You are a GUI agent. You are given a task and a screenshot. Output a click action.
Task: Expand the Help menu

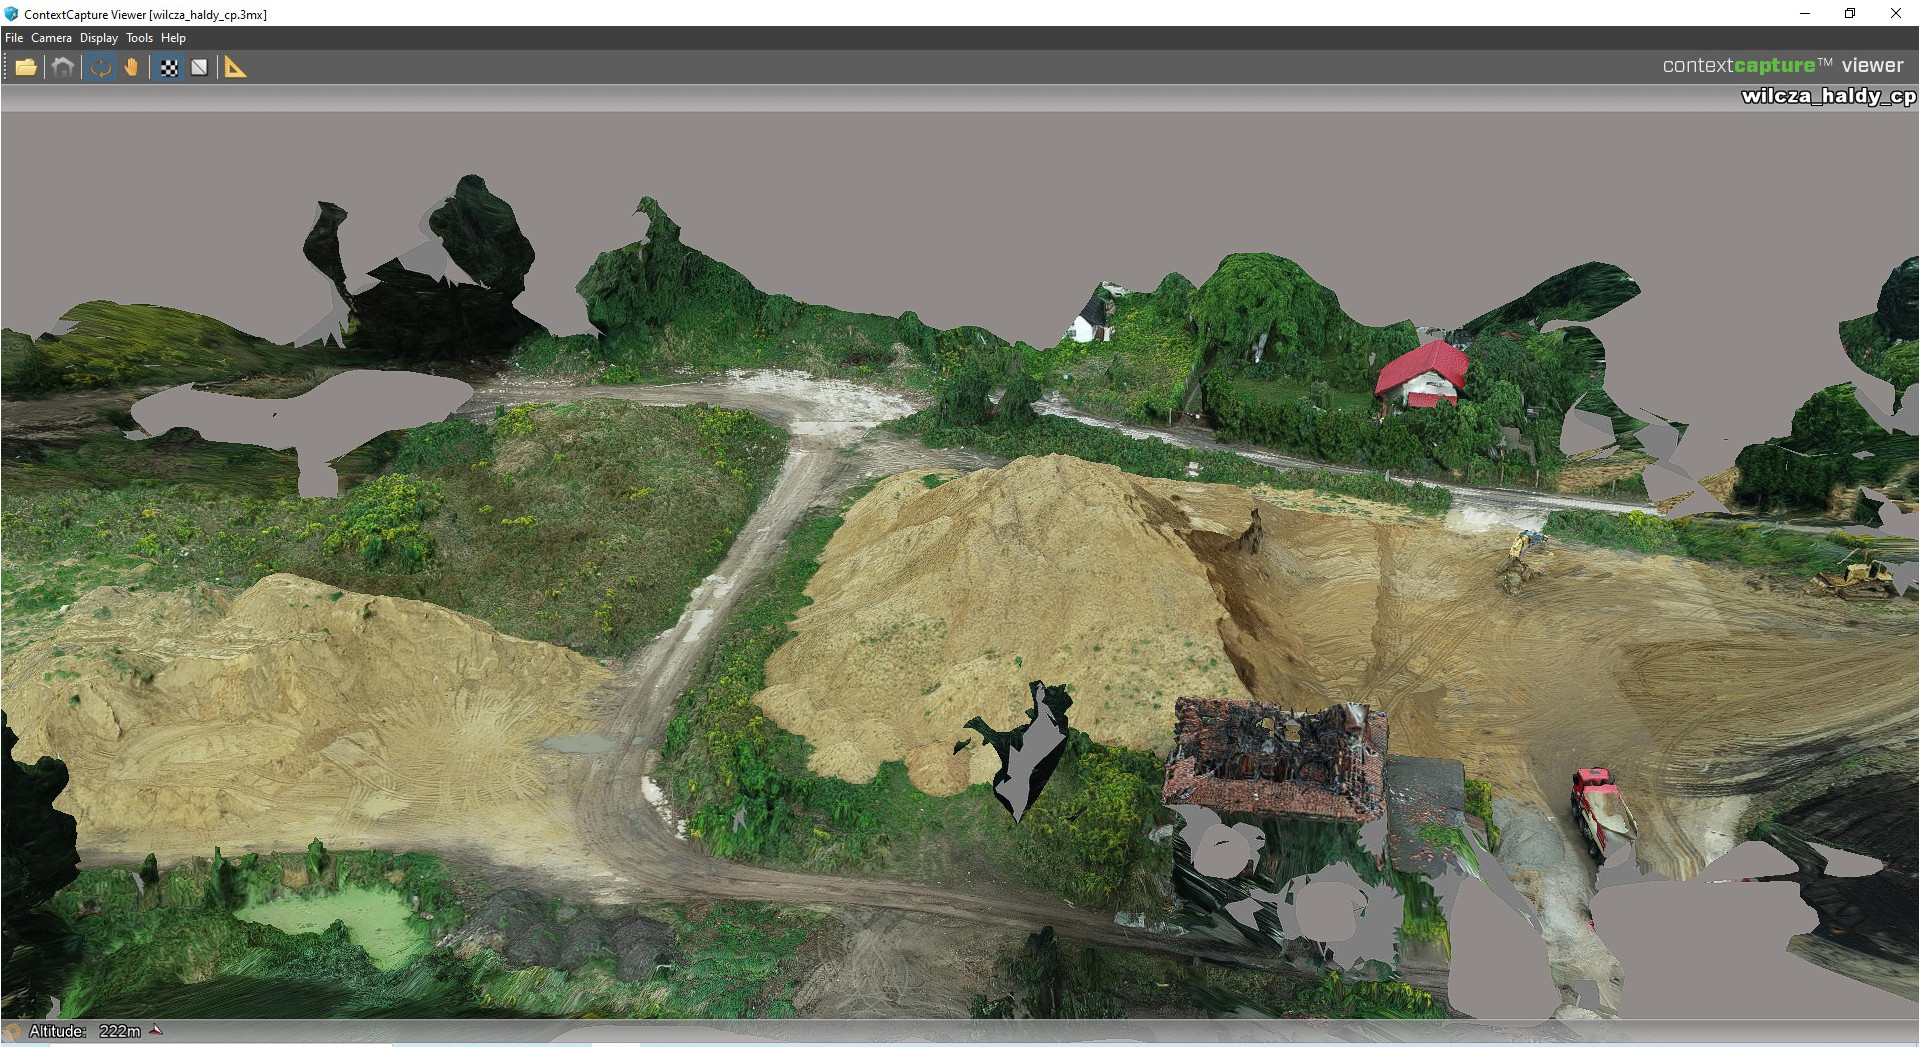point(173,38)
